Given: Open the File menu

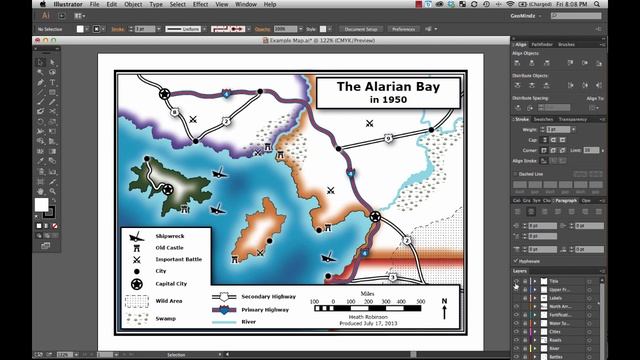Looking at the screenshot, I should click(95, 4).
